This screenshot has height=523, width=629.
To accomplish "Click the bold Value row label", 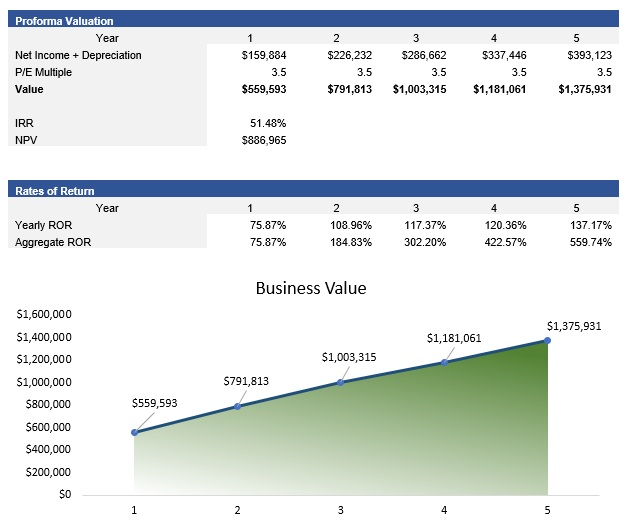I will [x=29, y=89].
